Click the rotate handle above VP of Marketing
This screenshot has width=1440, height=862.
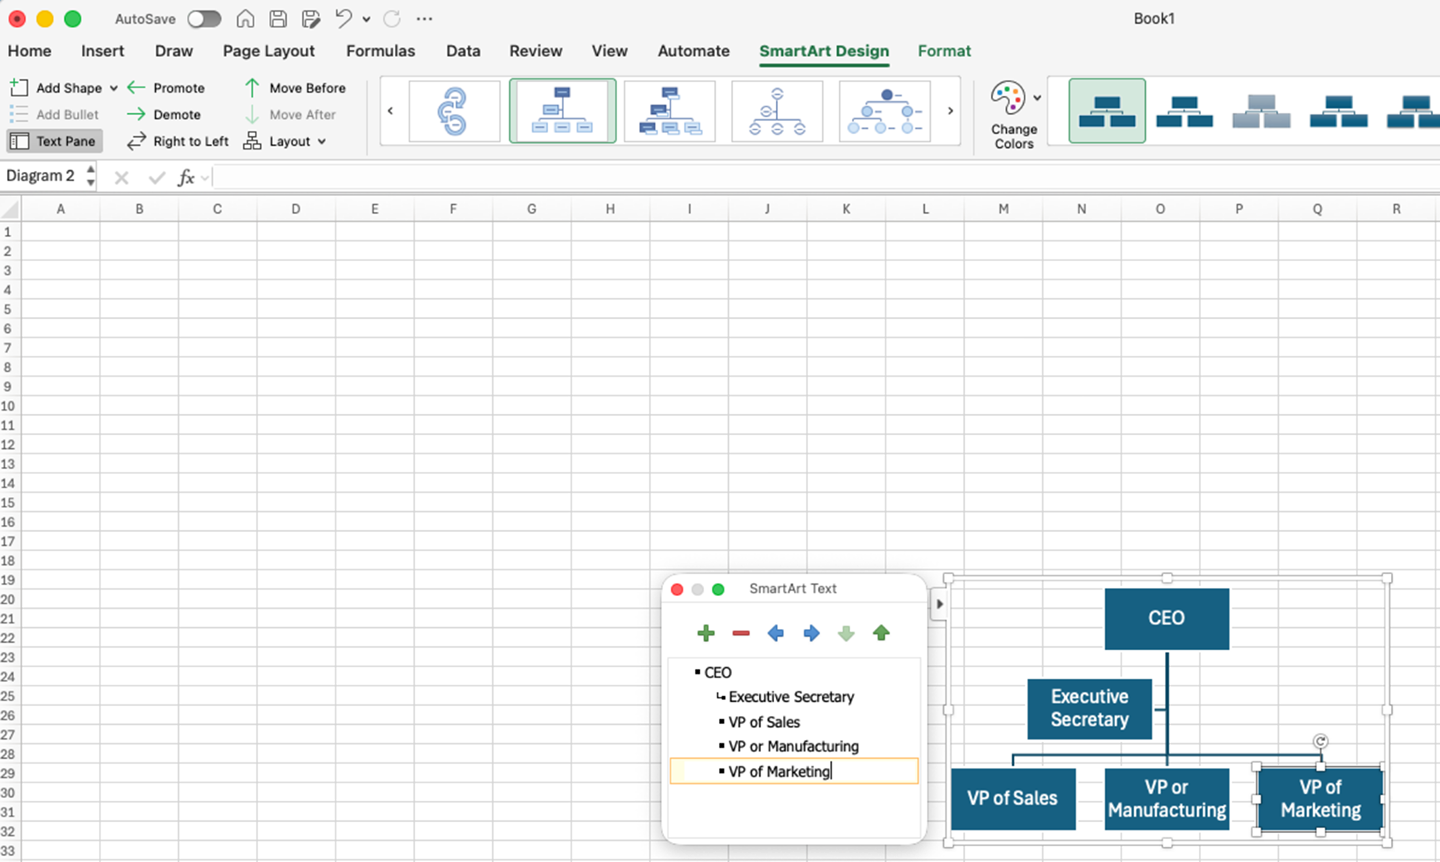1321,741
